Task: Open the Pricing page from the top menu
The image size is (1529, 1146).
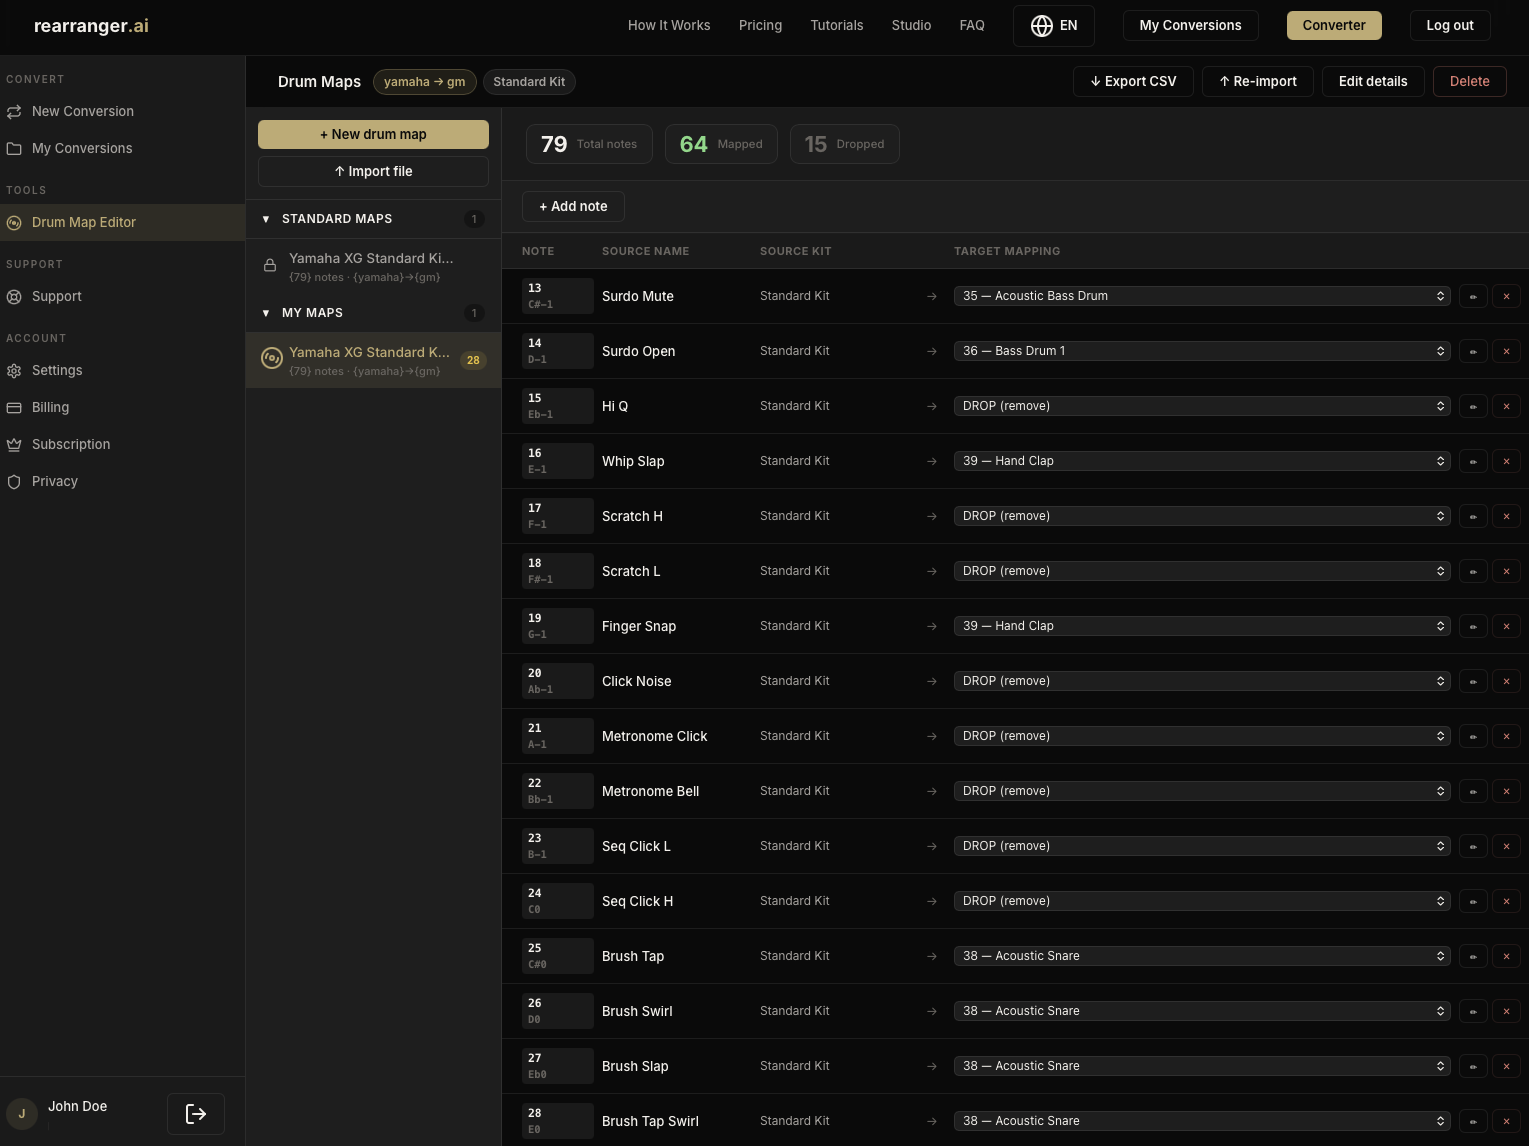Action: coord(760,25)
